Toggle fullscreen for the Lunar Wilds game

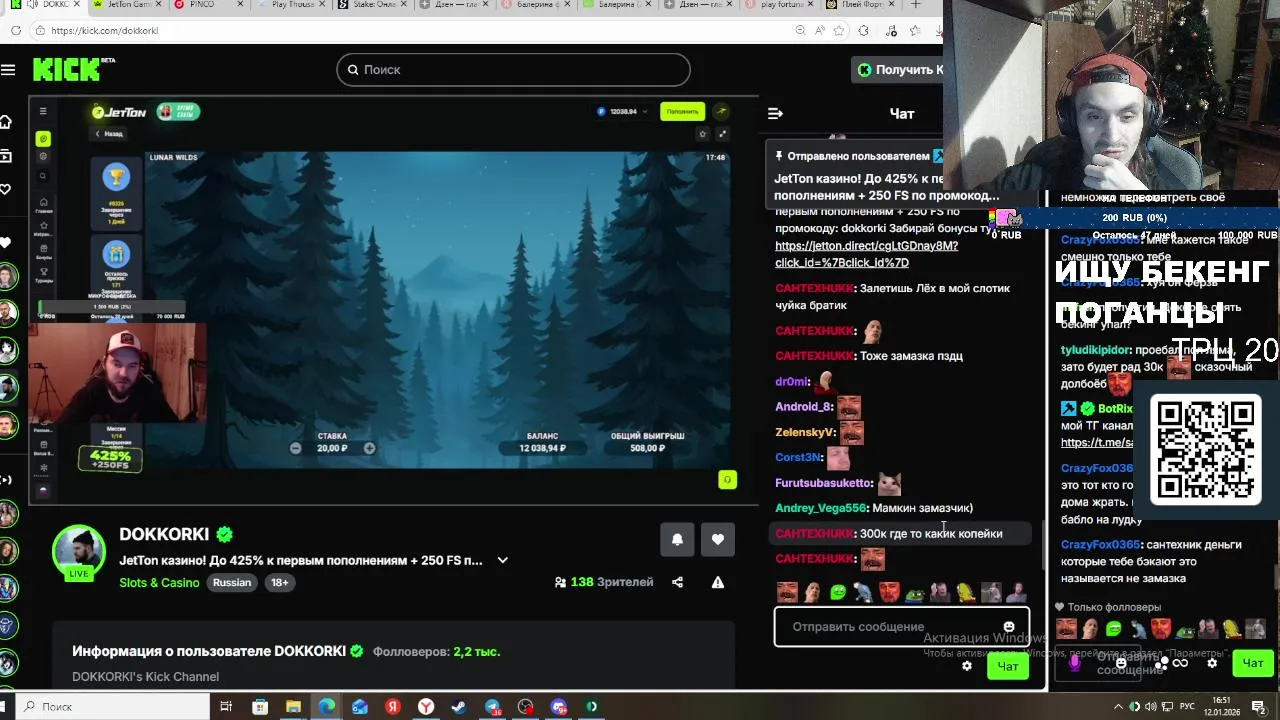722,134
